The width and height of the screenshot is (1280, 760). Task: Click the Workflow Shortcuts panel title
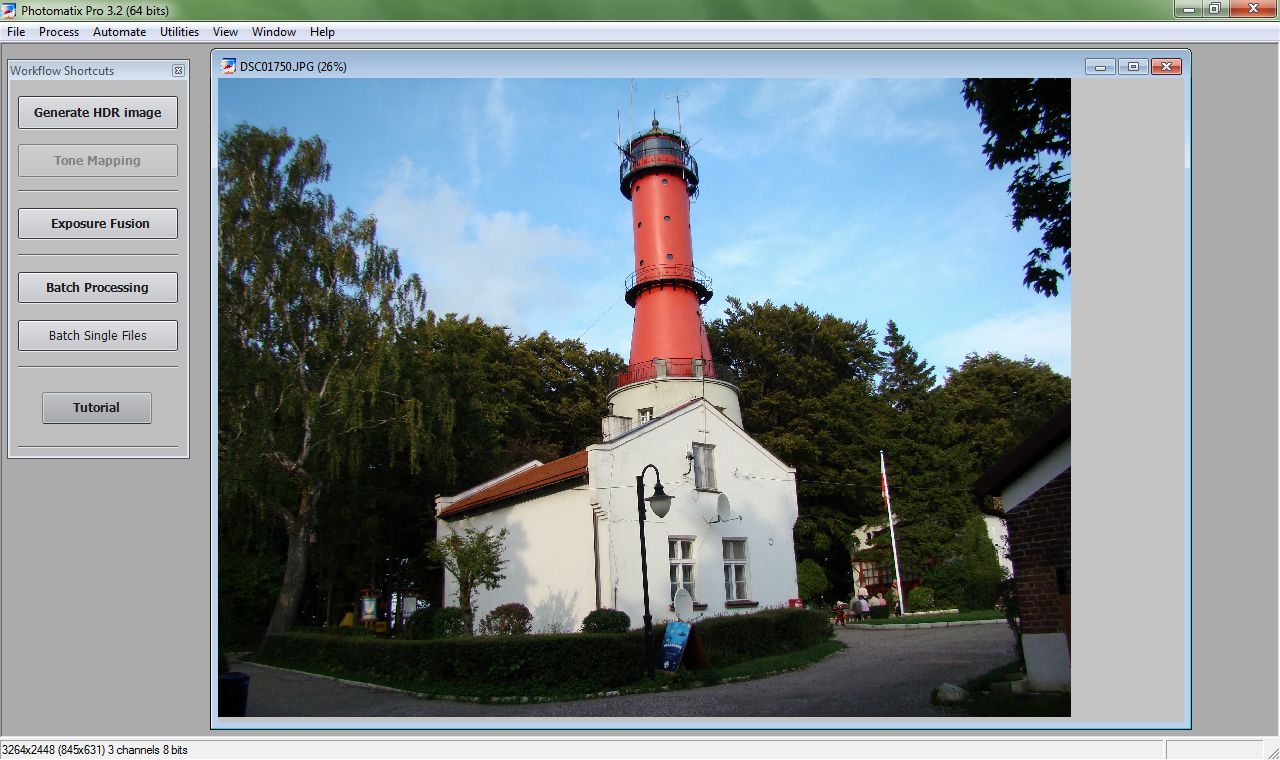click(x=62, y=71)
